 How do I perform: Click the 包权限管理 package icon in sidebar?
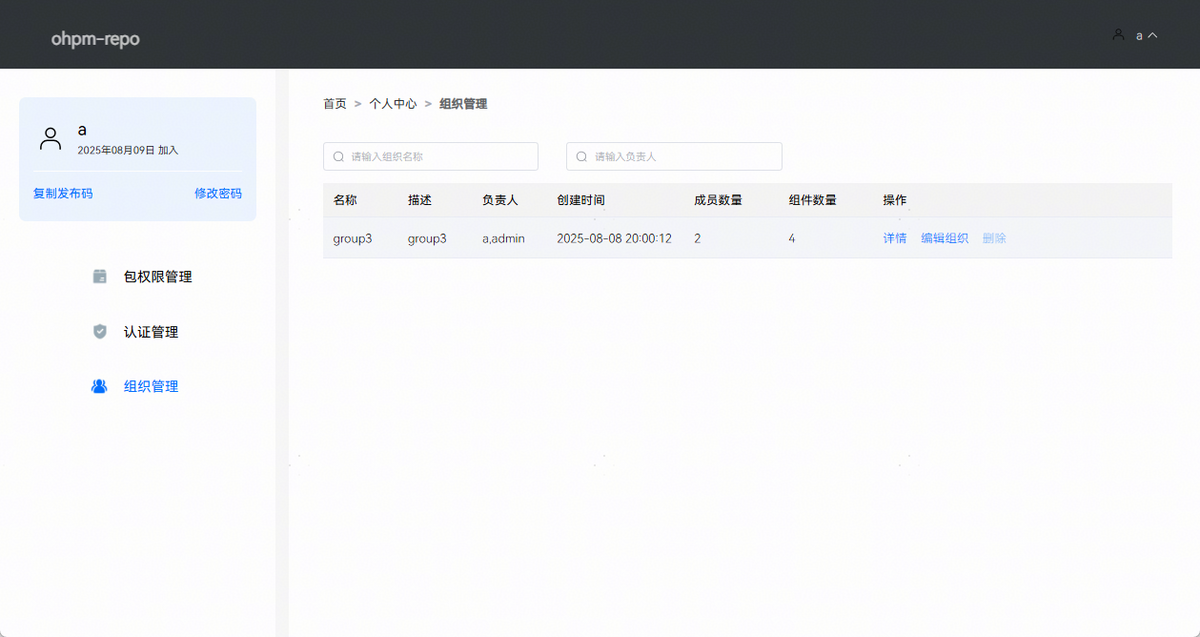click(99, 277)
